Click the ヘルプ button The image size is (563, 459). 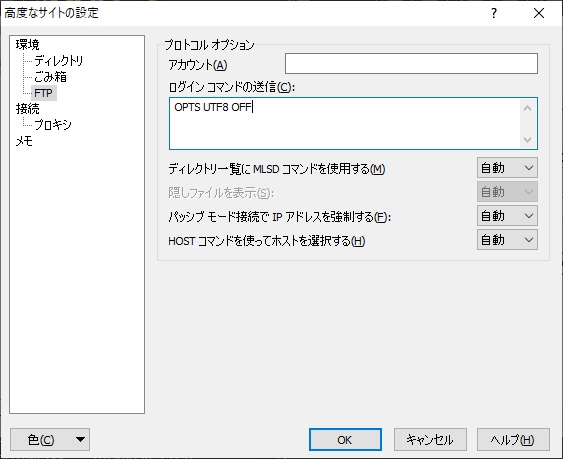point(513,440)
